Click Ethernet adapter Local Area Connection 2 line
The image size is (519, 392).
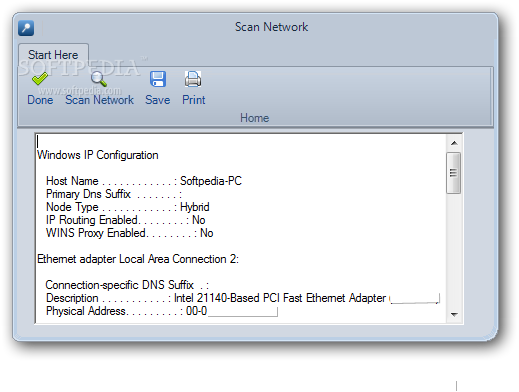pyautogui.click(x=138, y=259)
